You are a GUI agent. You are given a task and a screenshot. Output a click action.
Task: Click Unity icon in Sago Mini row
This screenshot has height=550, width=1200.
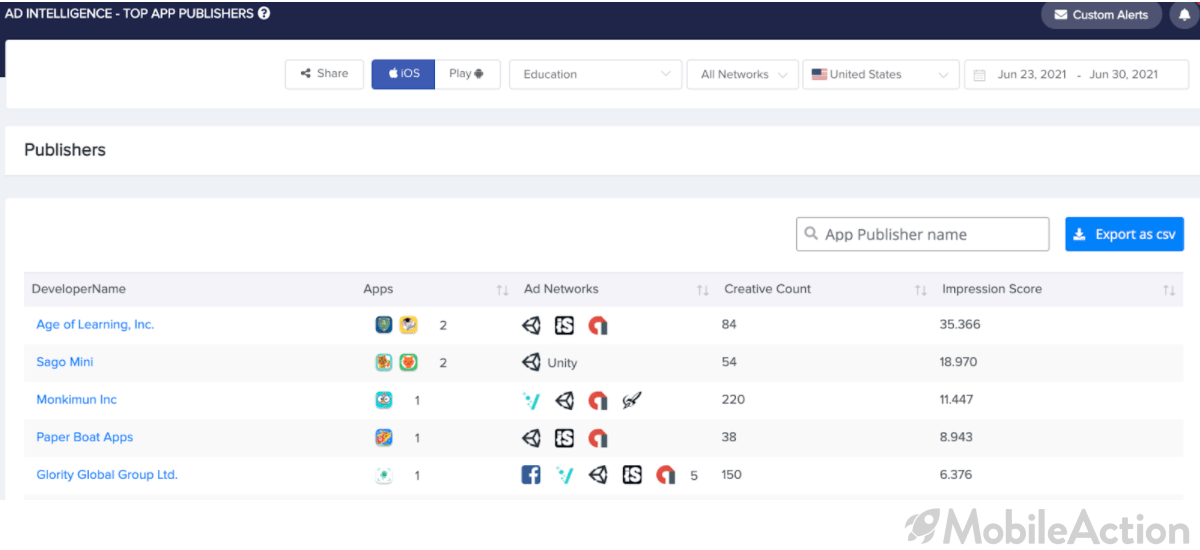531,362
